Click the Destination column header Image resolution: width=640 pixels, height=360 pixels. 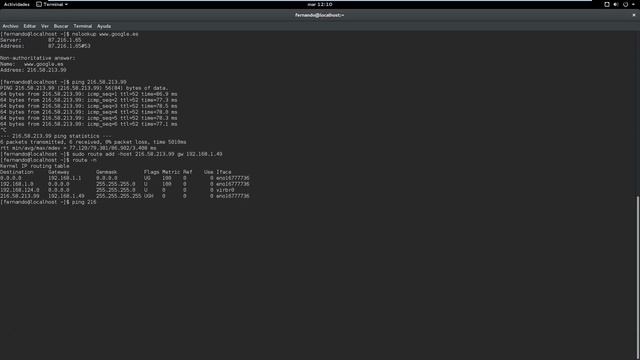coord(17,172)
